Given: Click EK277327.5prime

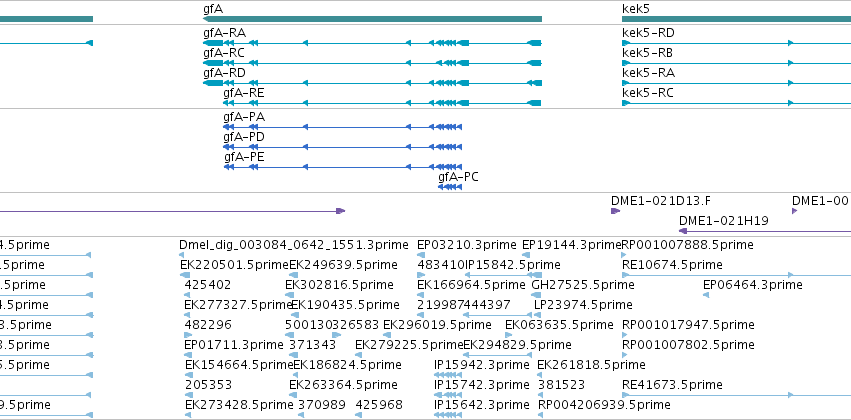Looking at the screenshot, I should (238, 305).
